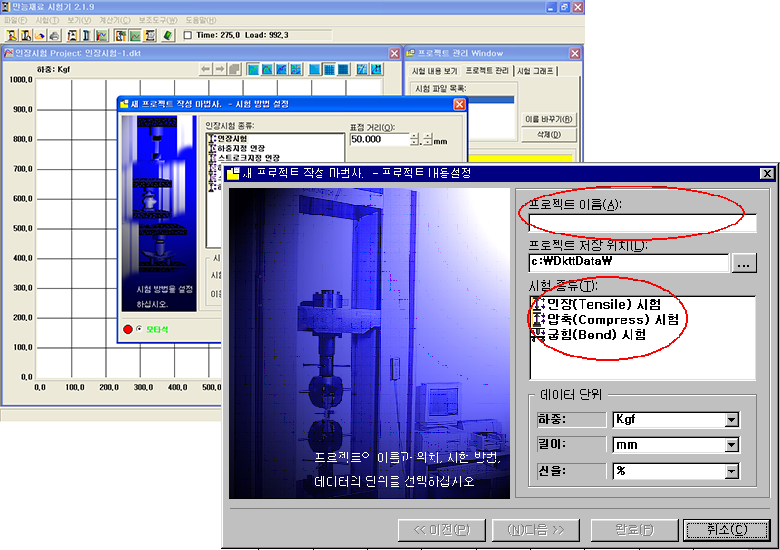Viewport: 780px width, 550px height.
Task: Click second spinner next to mm label
Action: click(x=428, y=140)
